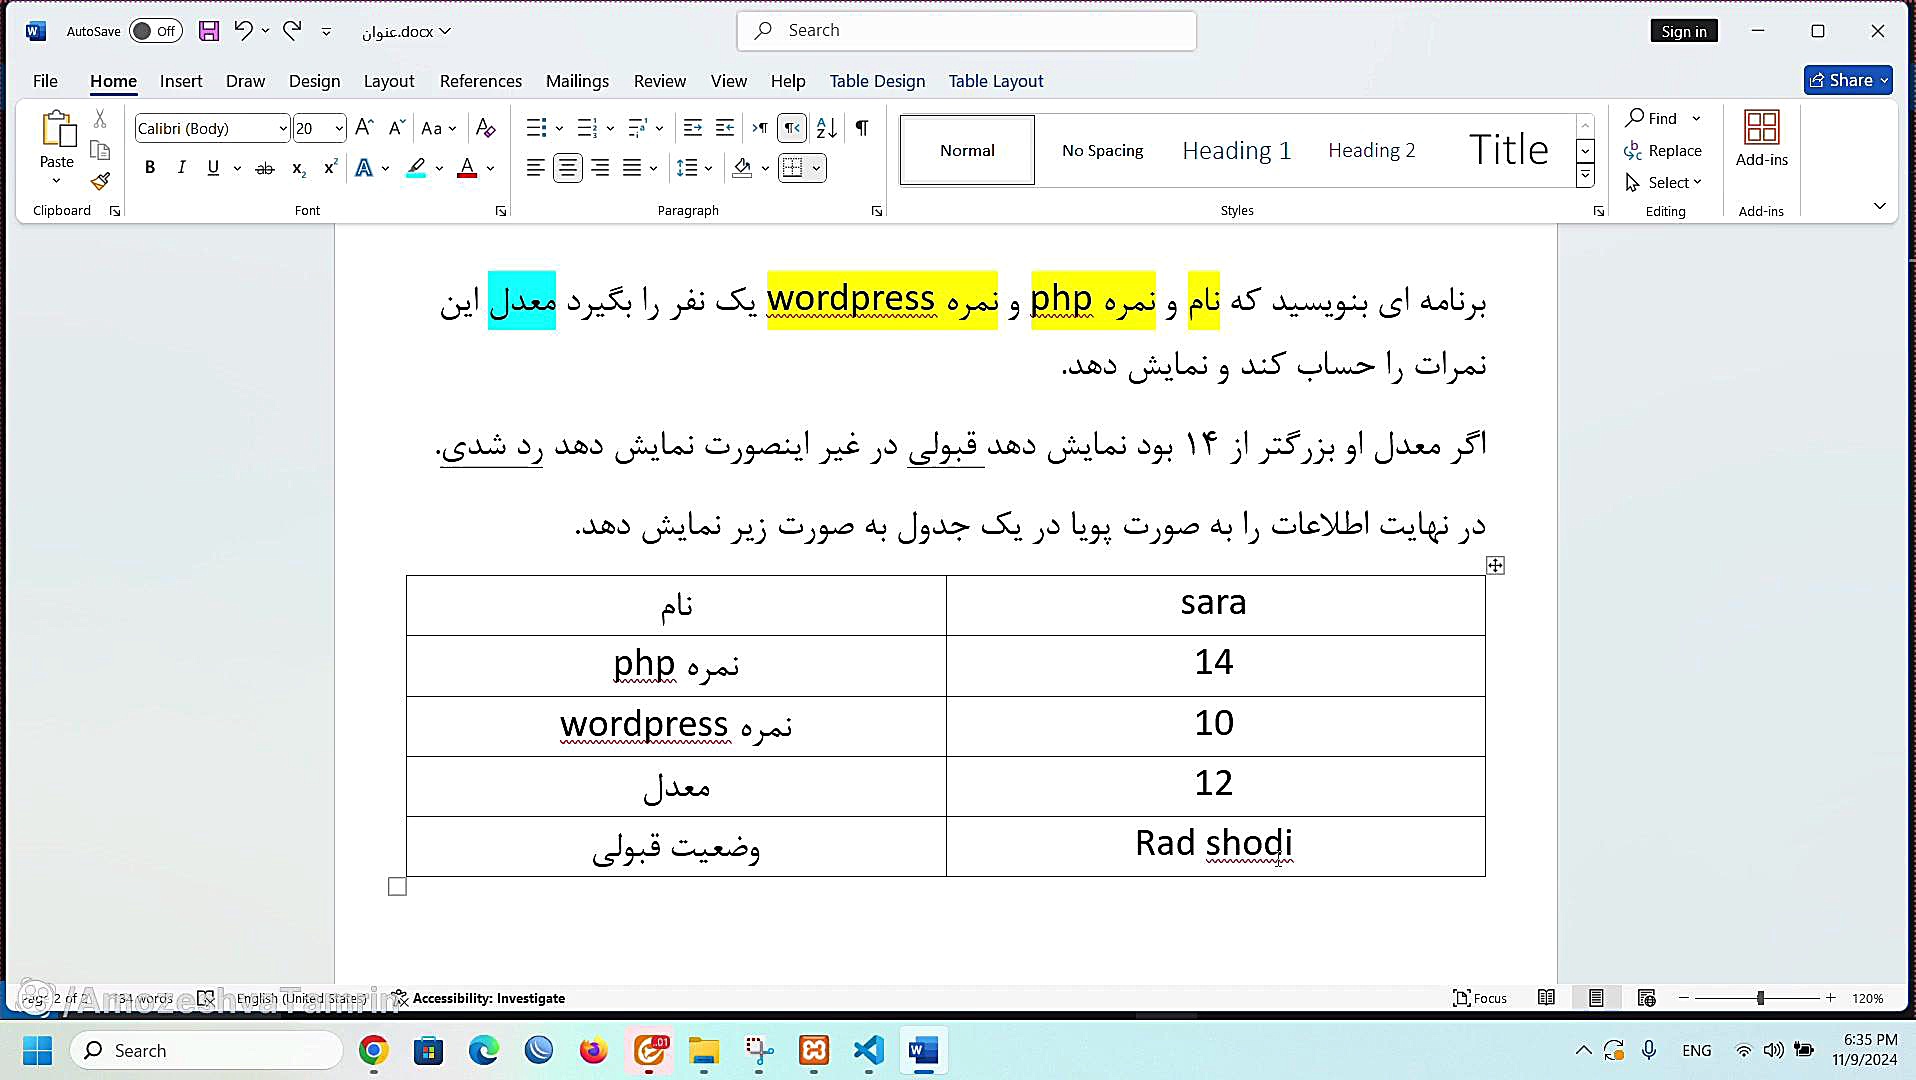Align paragraph to the right

(x=600, y=168)
